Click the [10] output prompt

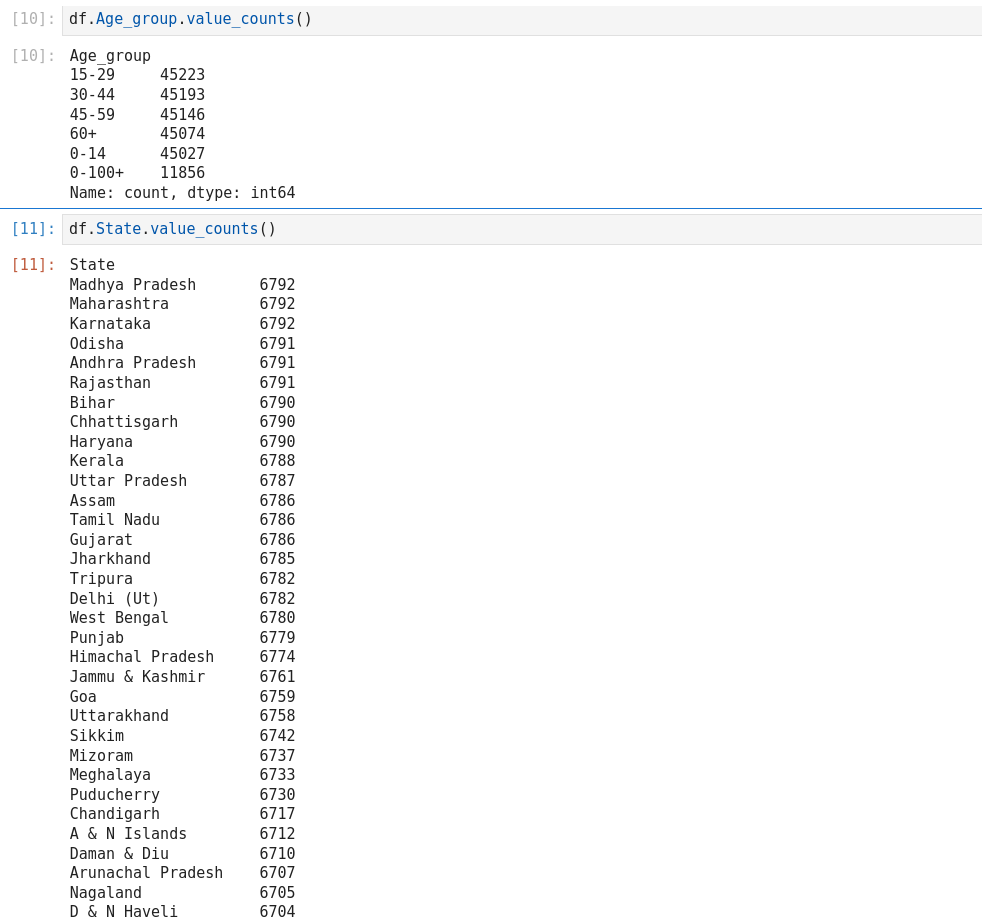tap(33, 56)
